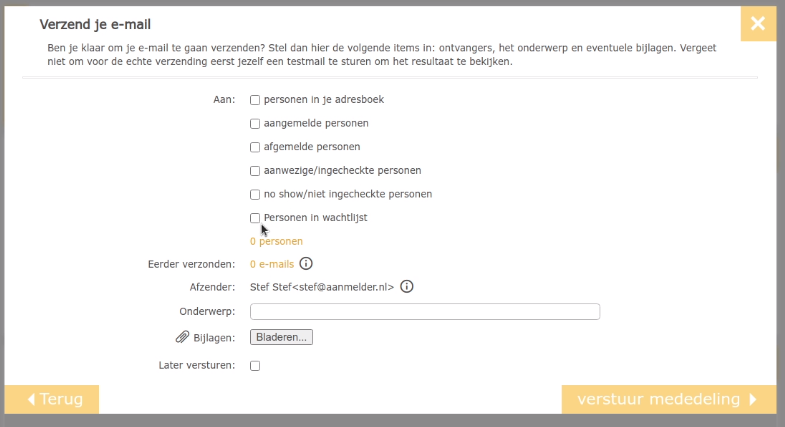Click info icon next to Eerder verzonden

(x=306, y=263)
